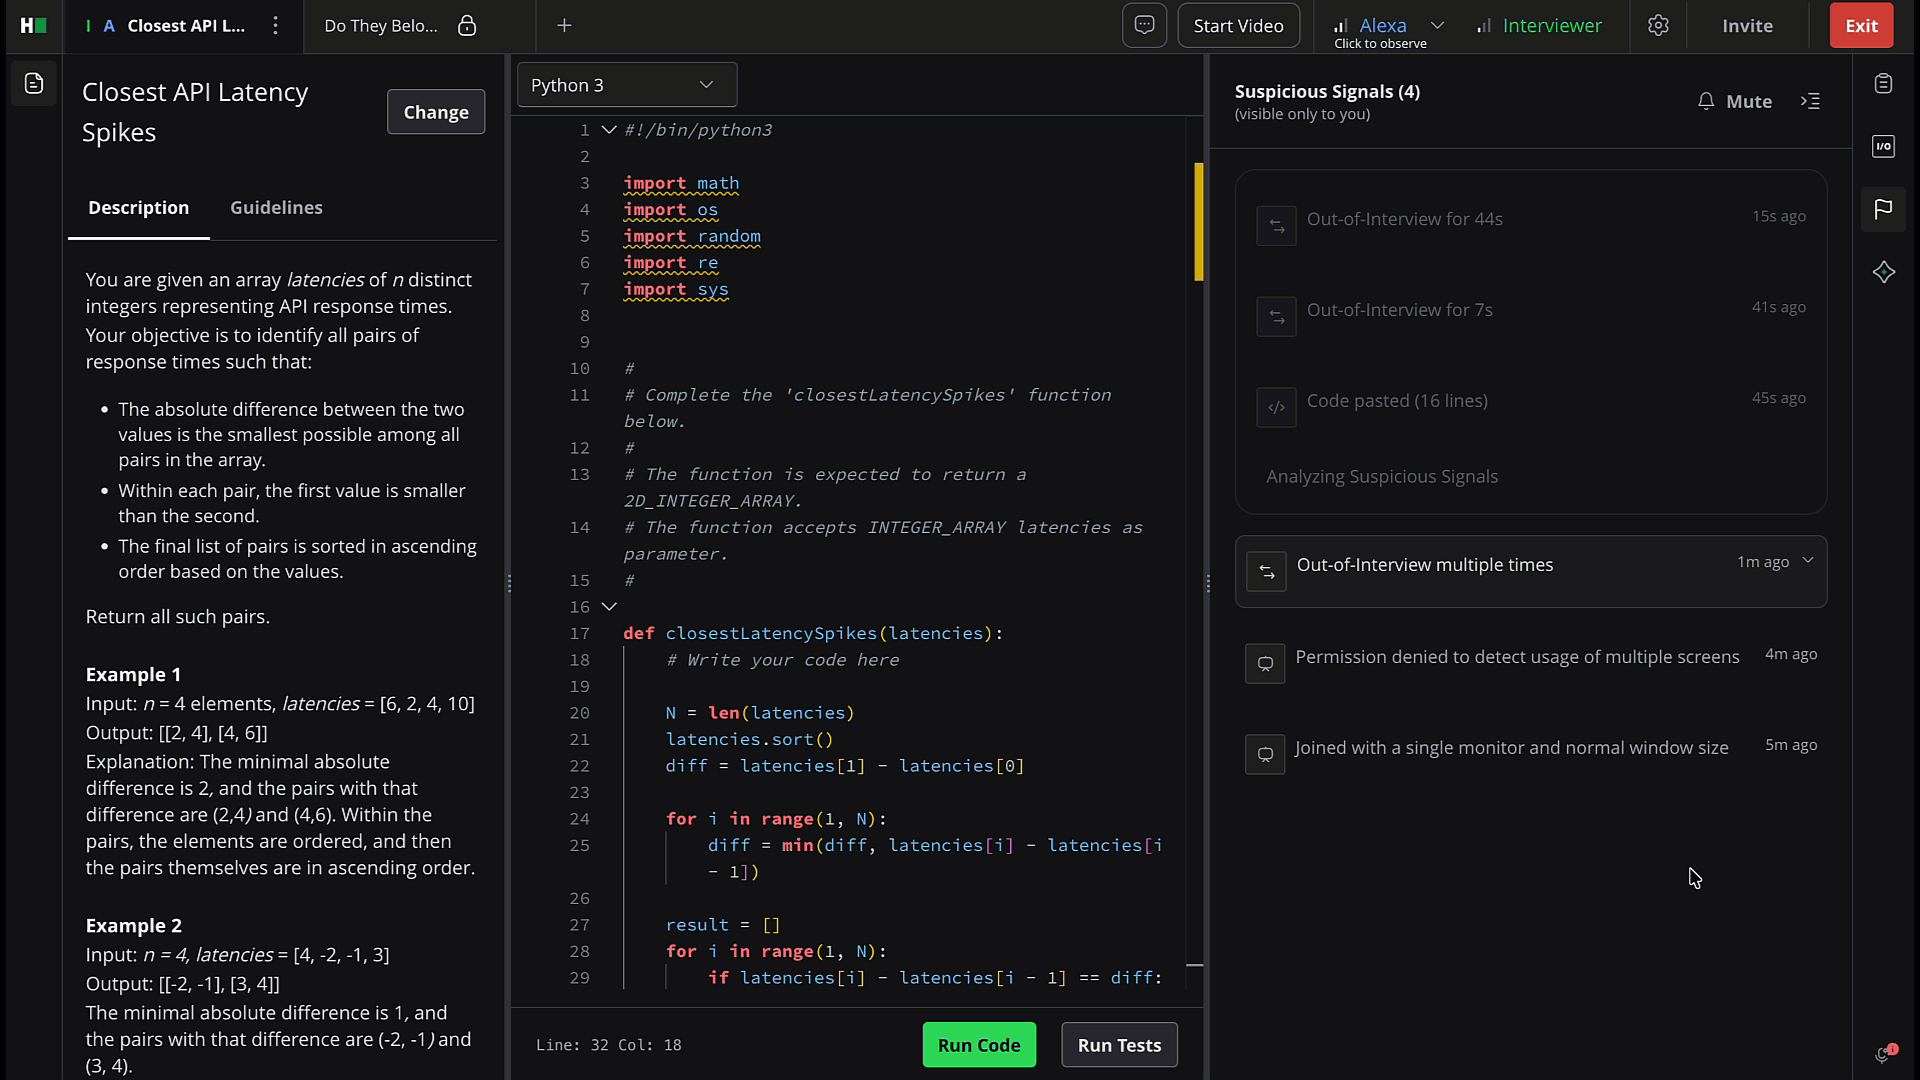Viewport: 1920px width, 1080px height.
Task: Switch to the Guidelines tab
Action: (276, 207)
